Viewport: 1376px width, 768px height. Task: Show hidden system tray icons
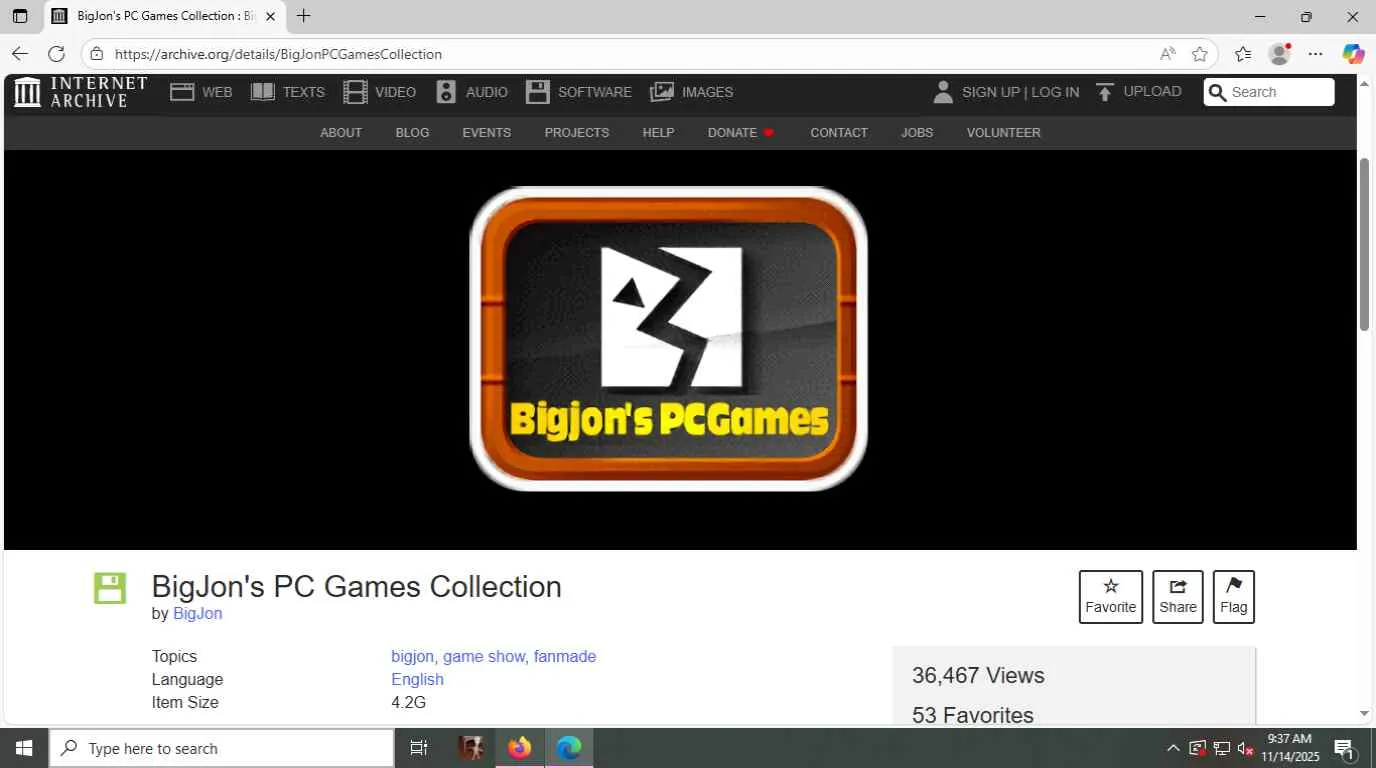(1173, 748)
